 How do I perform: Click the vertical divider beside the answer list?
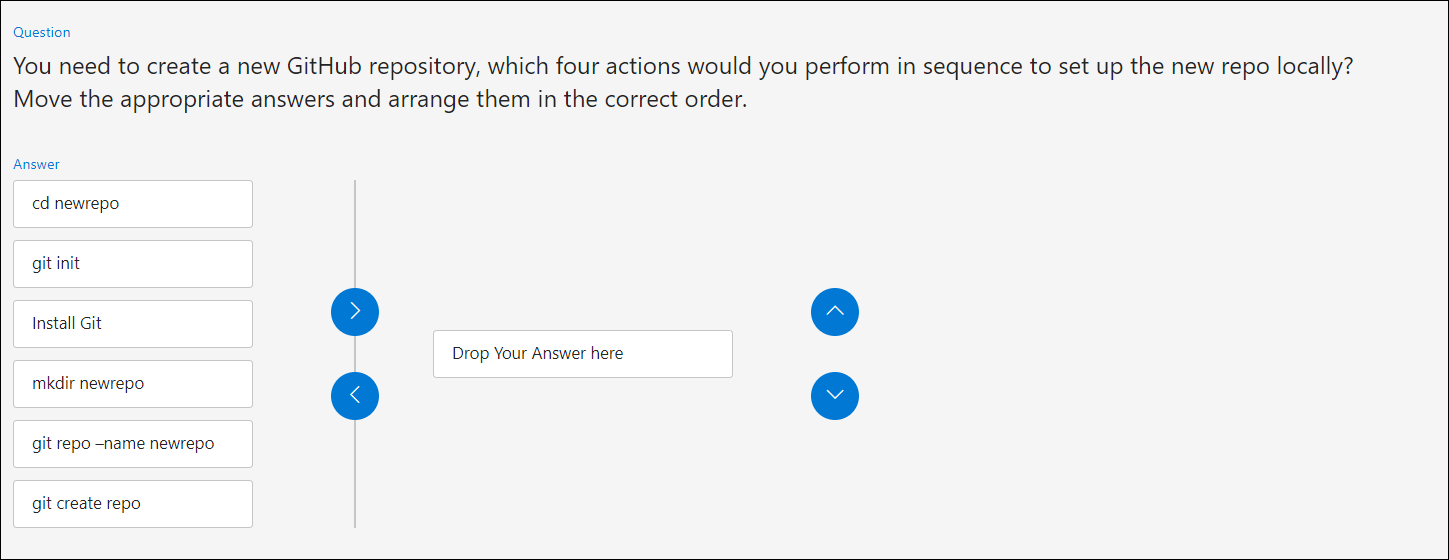point(355,354)
